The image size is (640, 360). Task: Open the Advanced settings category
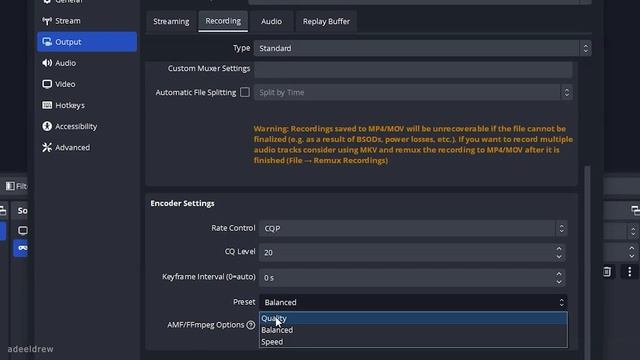click(87, 147)
